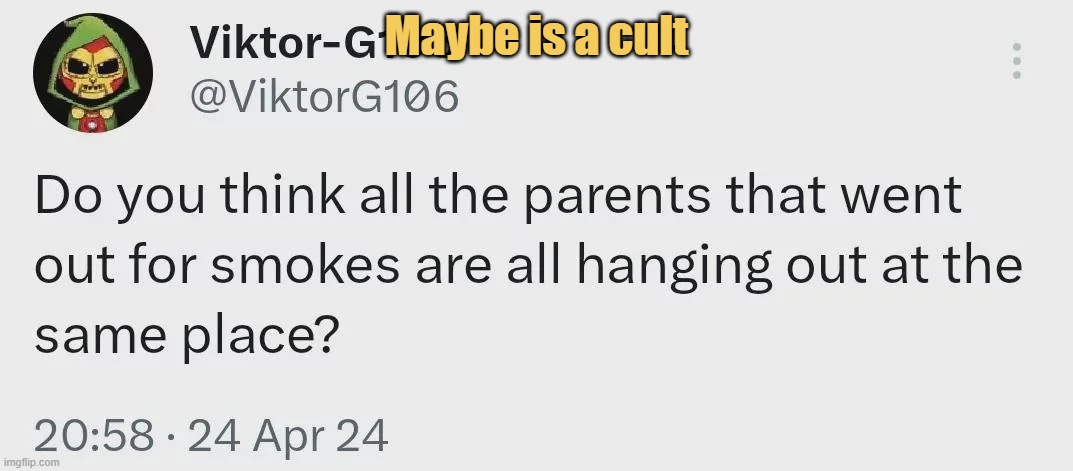Visit the imgflip.com watermark link

coord(30,463)
